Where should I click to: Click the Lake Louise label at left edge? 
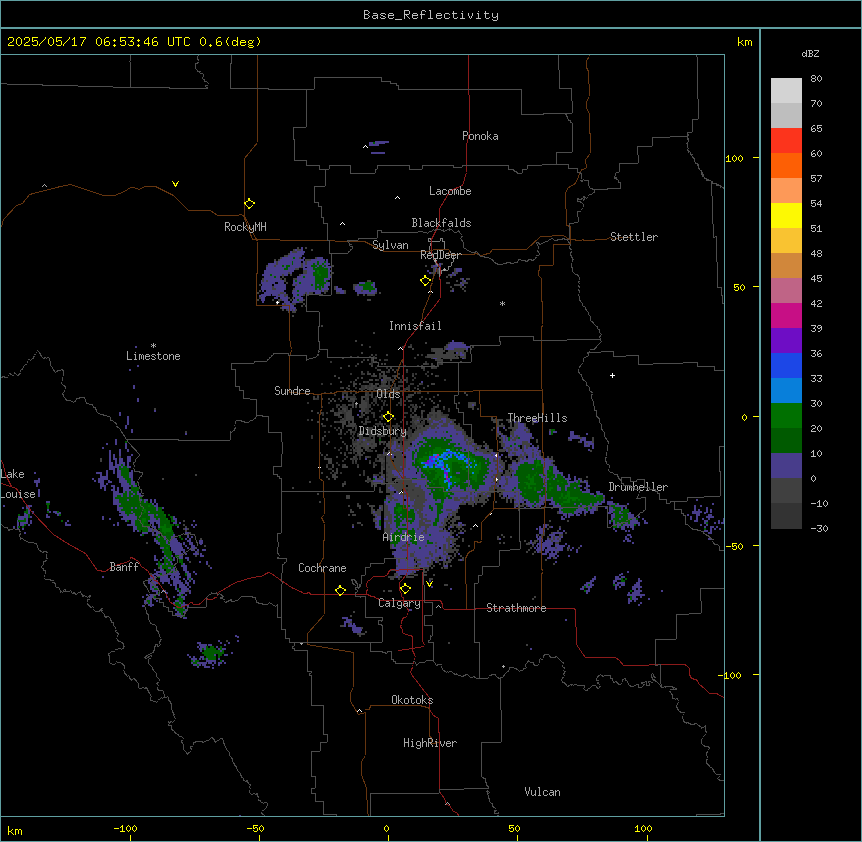[x=16, y=484]
